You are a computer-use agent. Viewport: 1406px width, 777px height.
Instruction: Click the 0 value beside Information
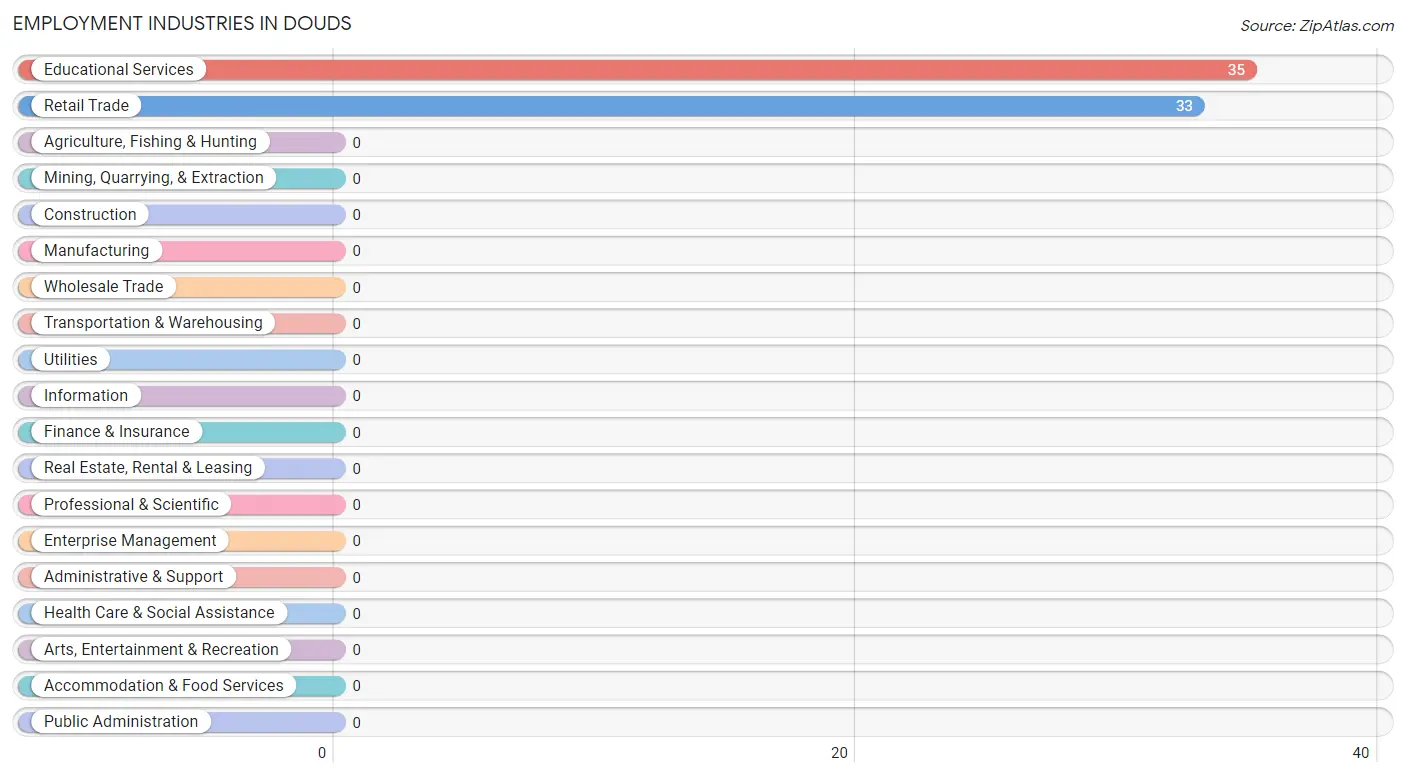tap(356, 396)
